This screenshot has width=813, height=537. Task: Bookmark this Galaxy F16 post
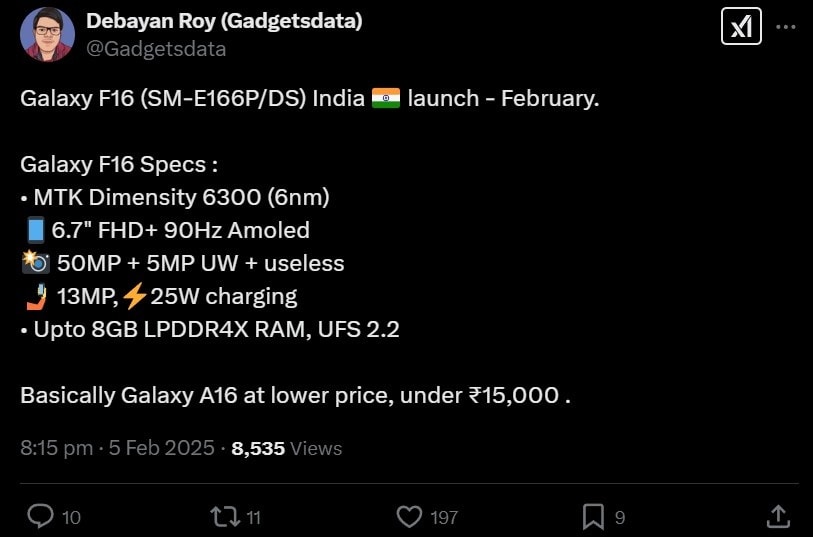click(593, 516)
